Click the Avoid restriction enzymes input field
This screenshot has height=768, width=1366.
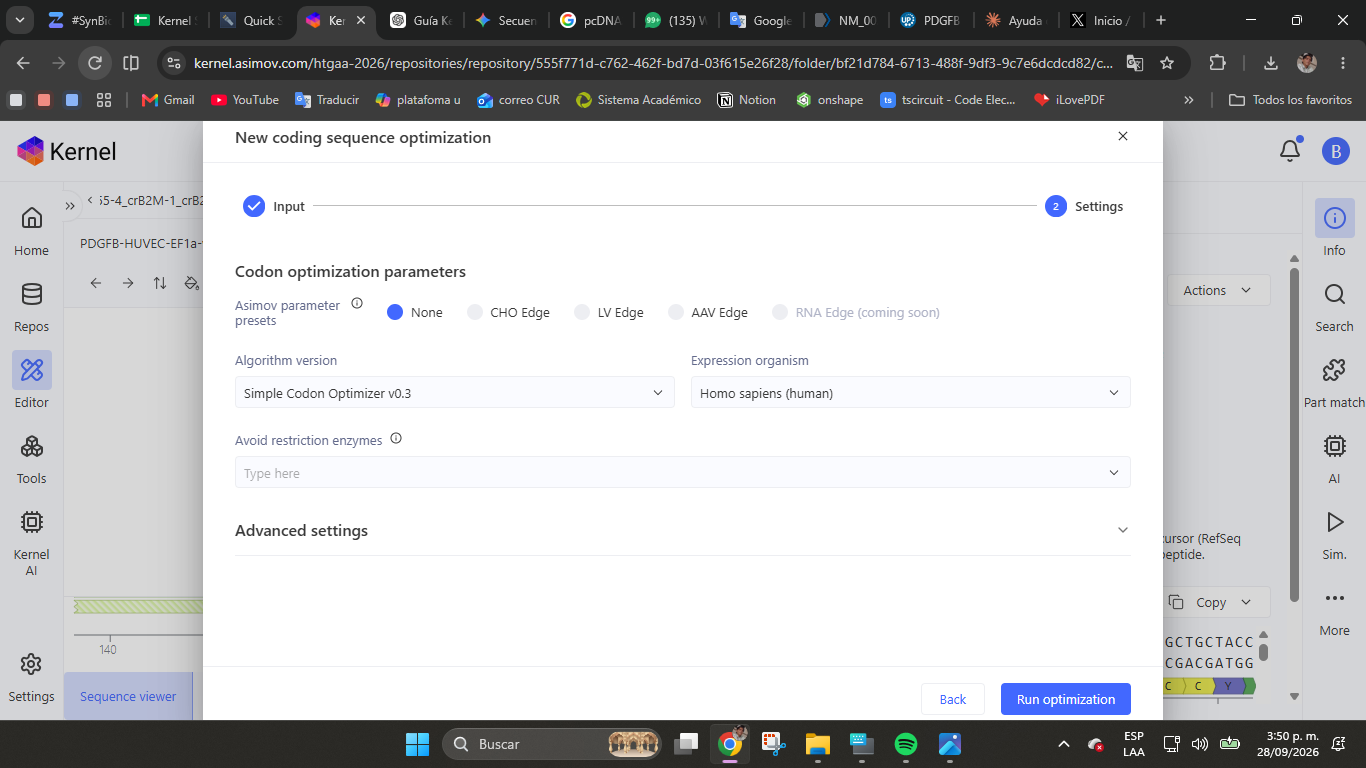(x=683, y=473)
